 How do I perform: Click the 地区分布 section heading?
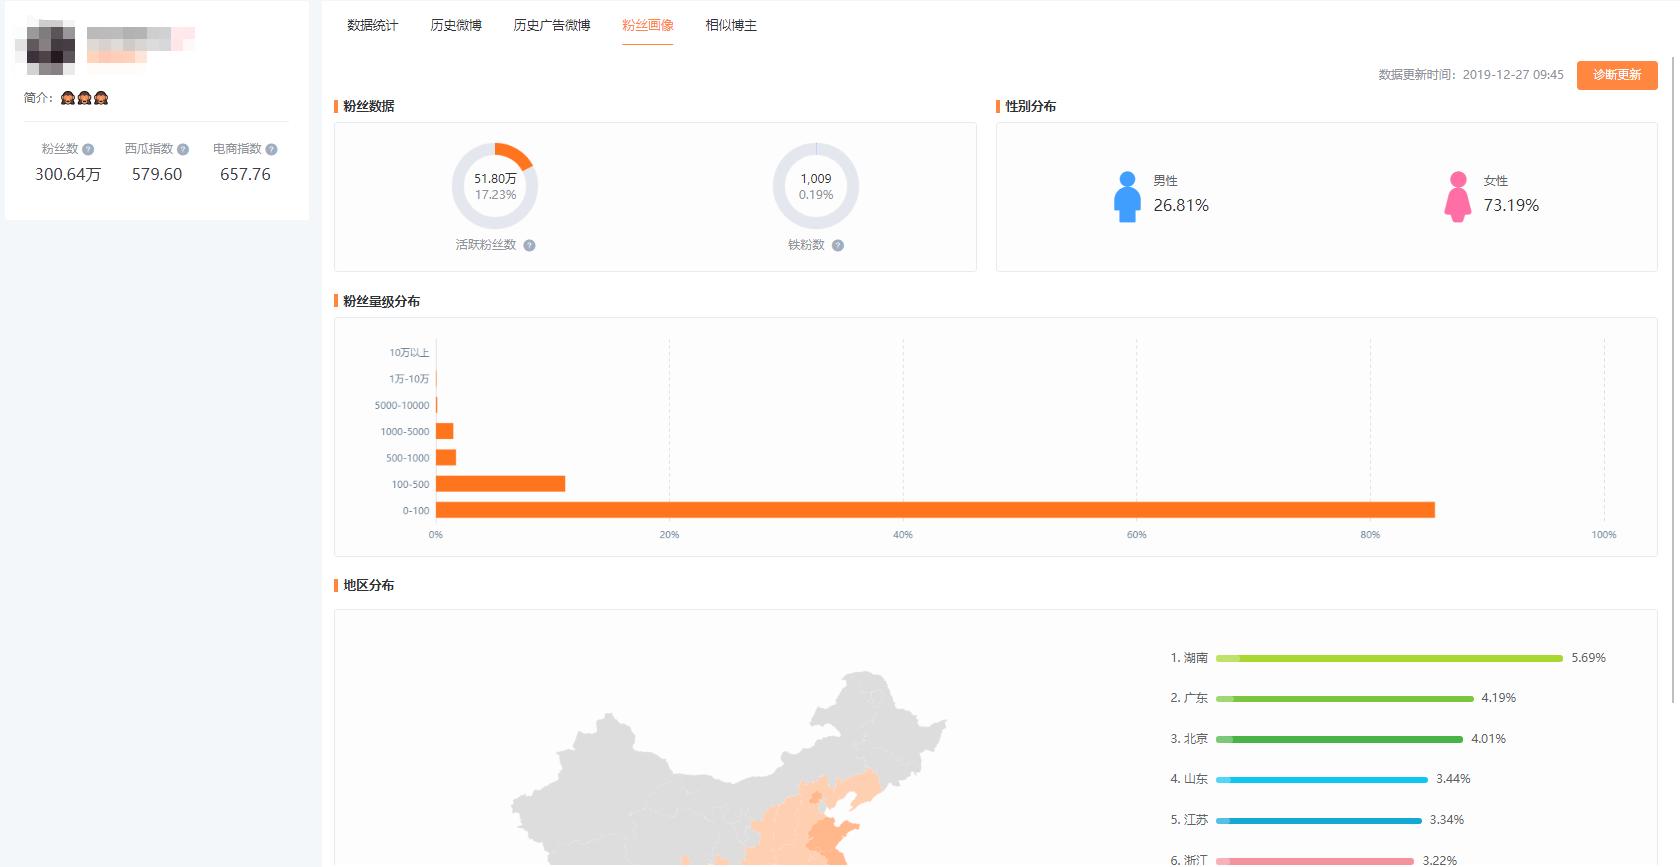coord(368,585)
